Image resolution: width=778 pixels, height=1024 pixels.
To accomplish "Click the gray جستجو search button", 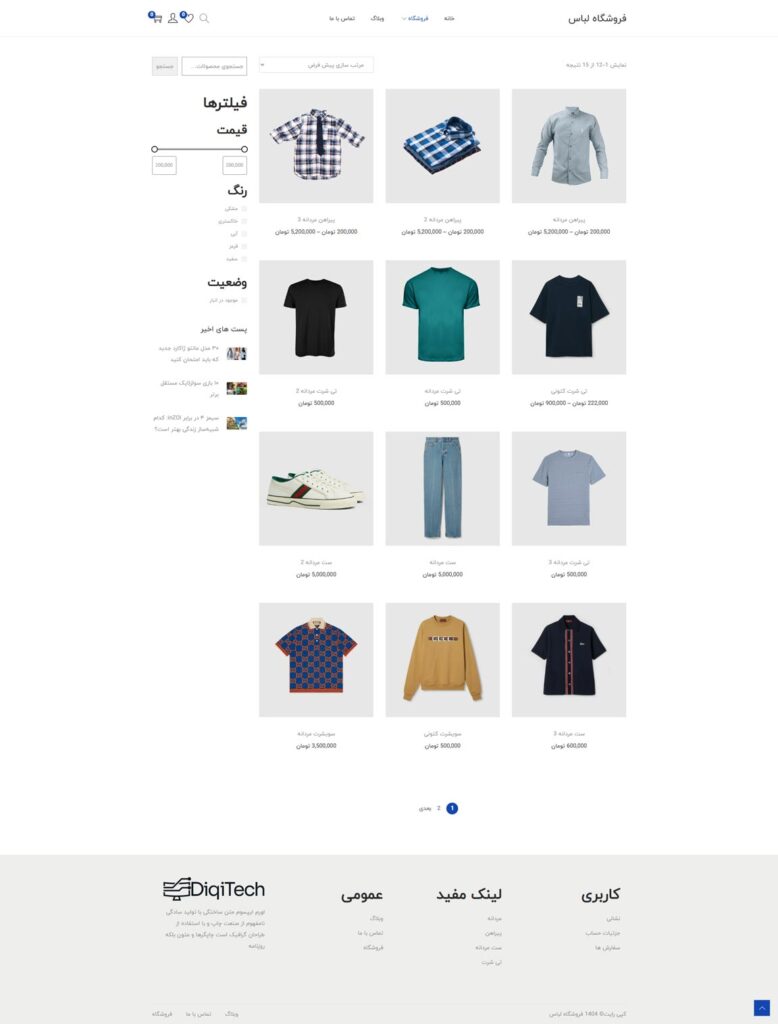I will pos(165,66).
